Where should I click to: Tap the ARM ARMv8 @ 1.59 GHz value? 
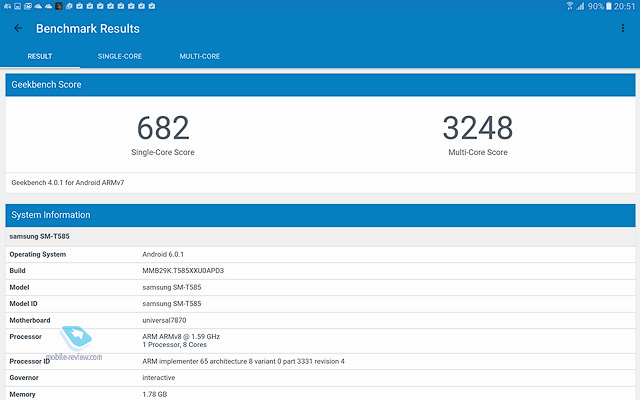[181, 337]
